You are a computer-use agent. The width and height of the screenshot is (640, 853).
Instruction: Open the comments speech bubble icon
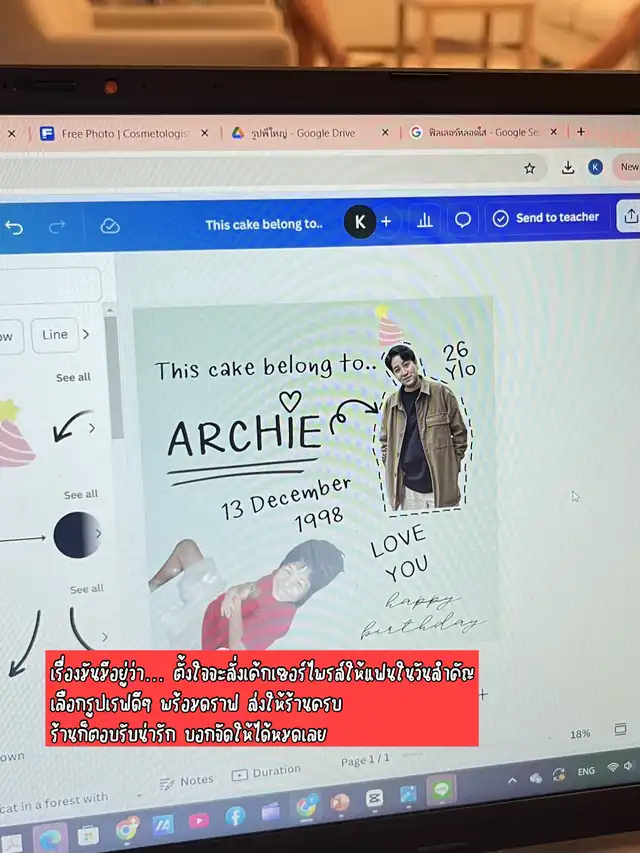point(462,220)
